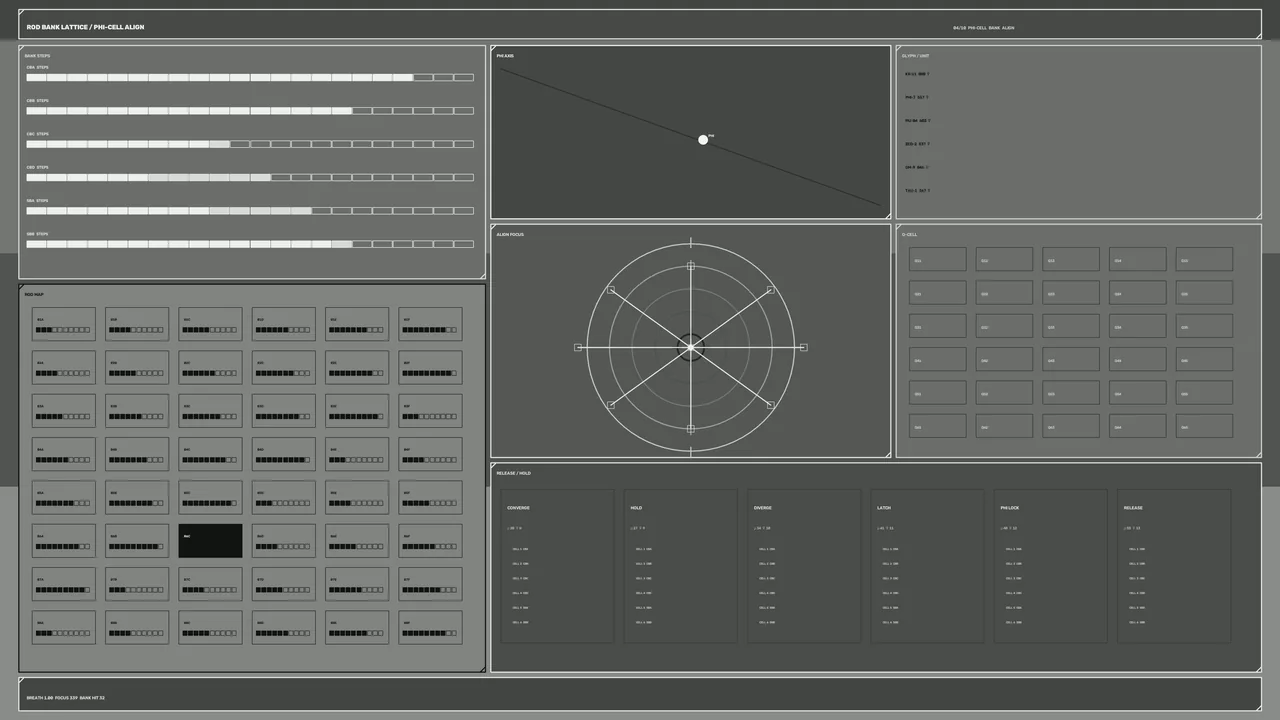Select rod cell R7B in Rod Map
The image size is (1280, 720).
coord(137,585)
